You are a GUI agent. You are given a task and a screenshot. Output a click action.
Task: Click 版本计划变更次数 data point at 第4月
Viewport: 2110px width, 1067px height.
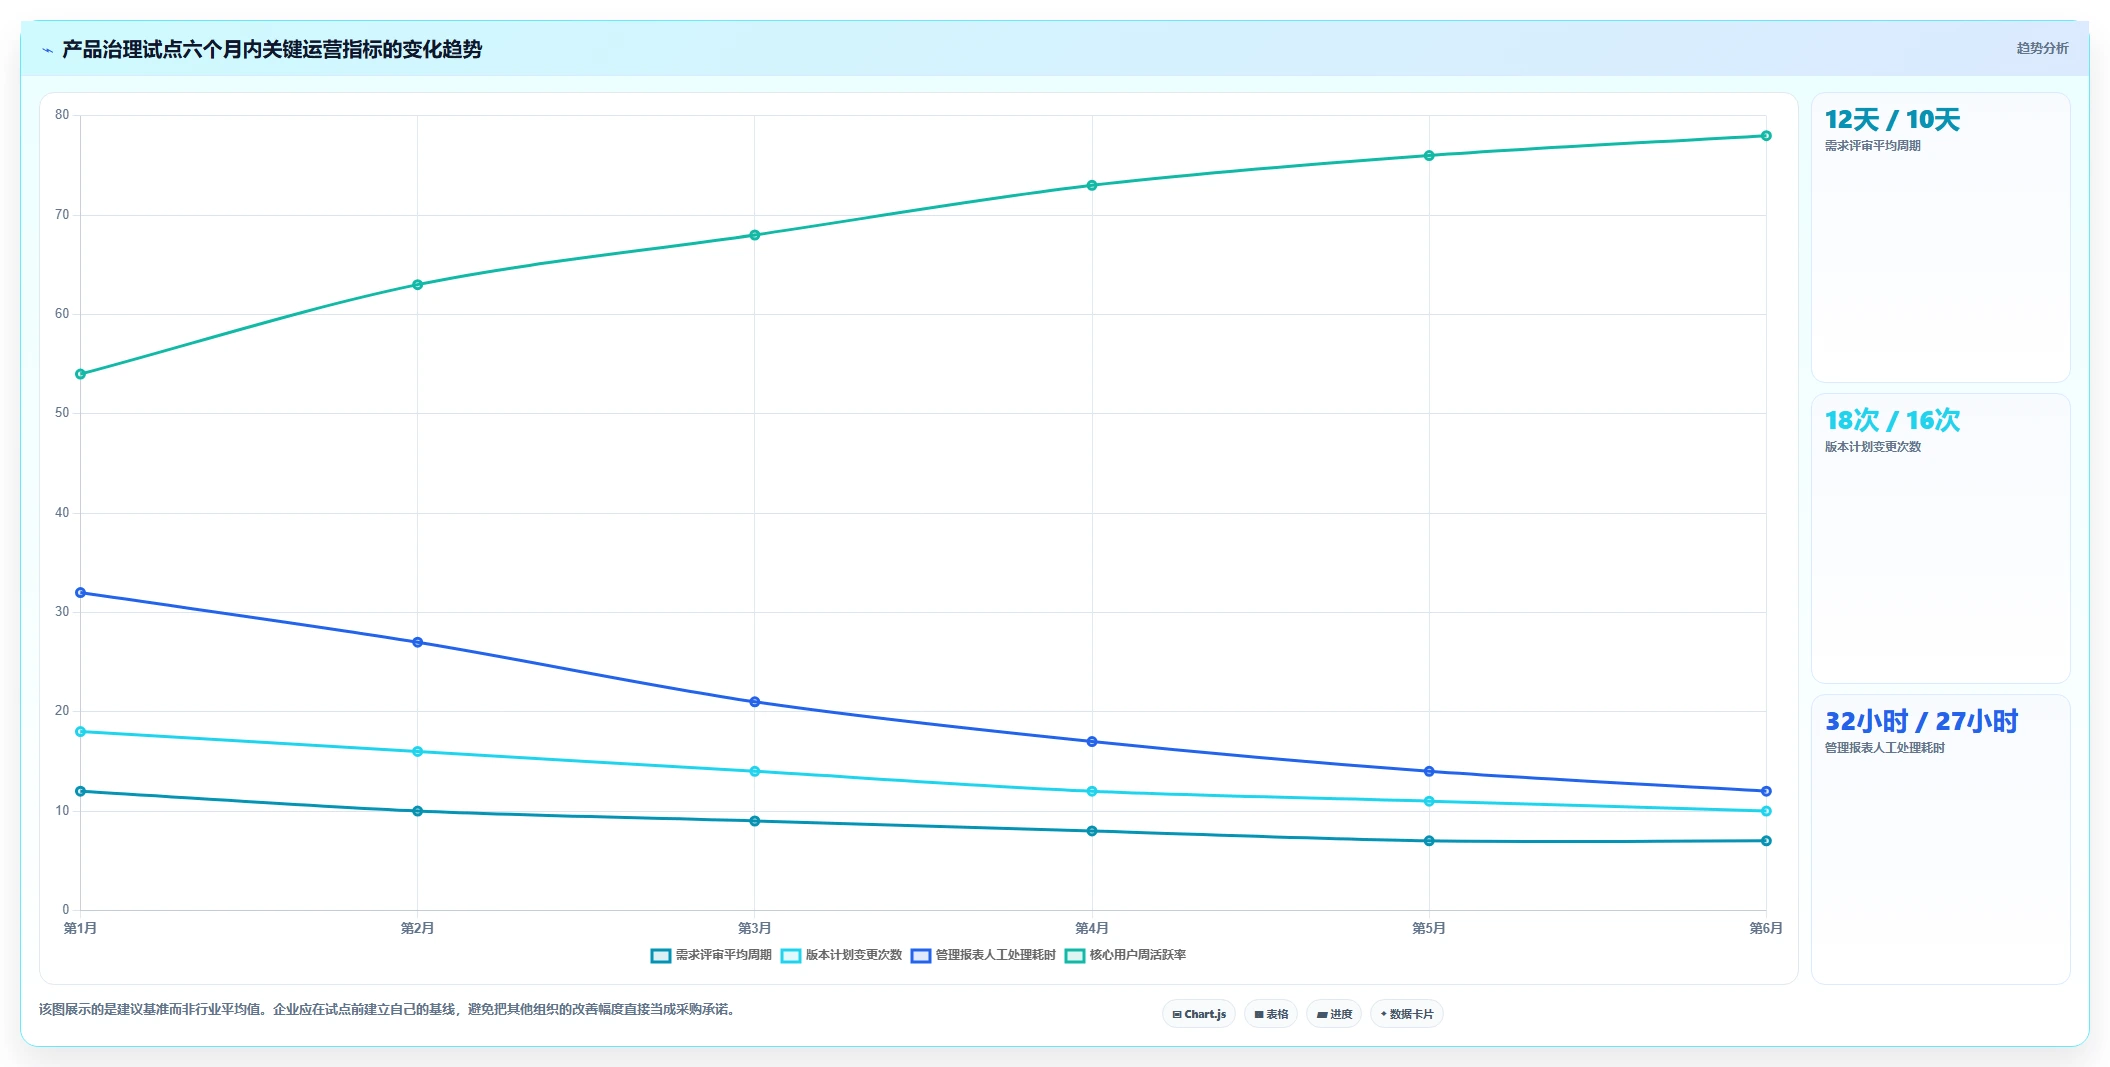tap(1092, 791)
